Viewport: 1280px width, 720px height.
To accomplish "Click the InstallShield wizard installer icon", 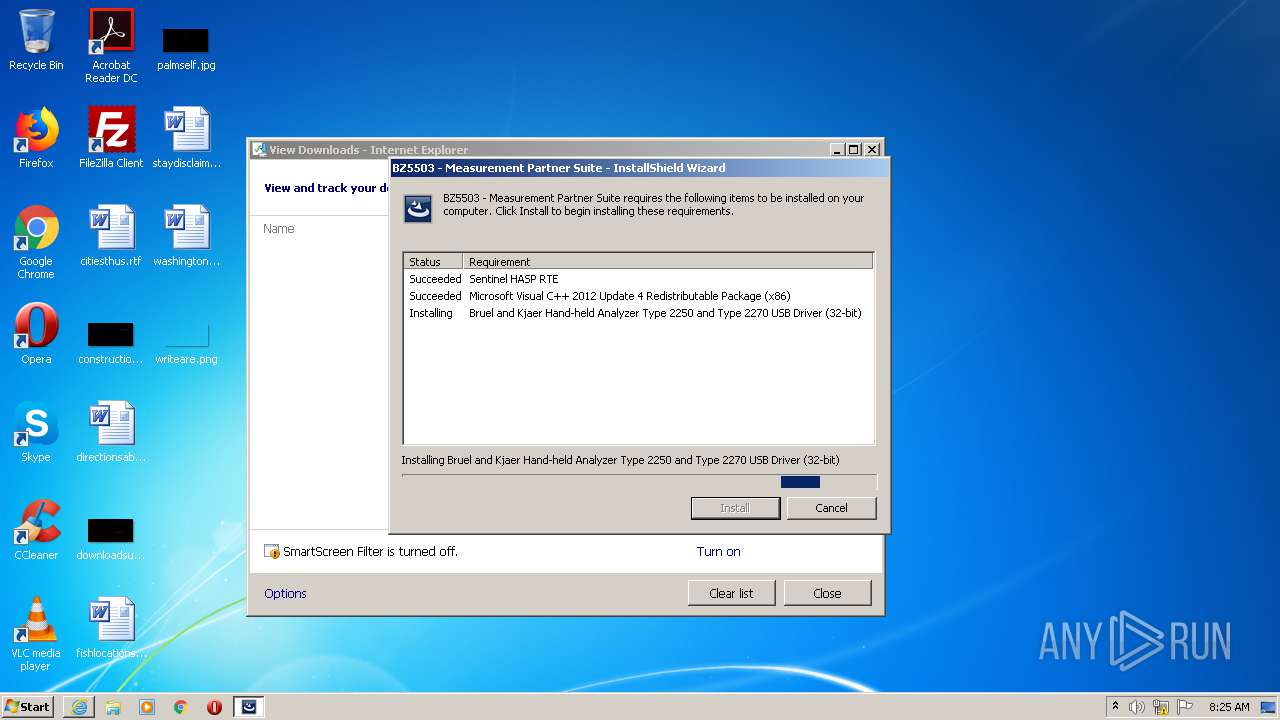I will [x=418, y=208].
